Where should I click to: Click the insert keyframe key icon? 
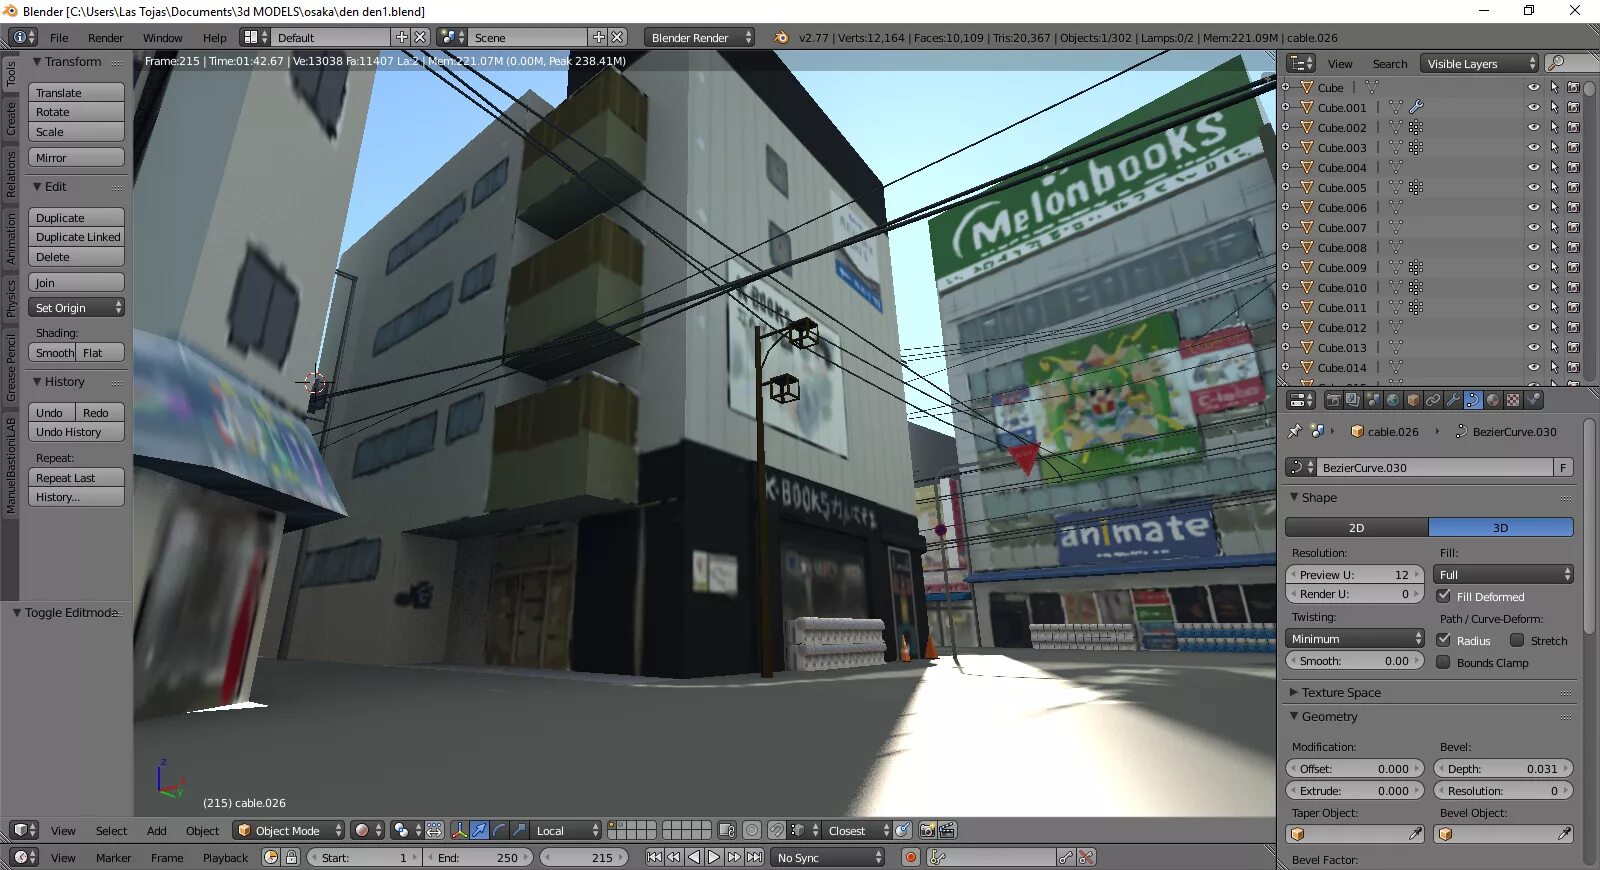(x=1066, y=857)
